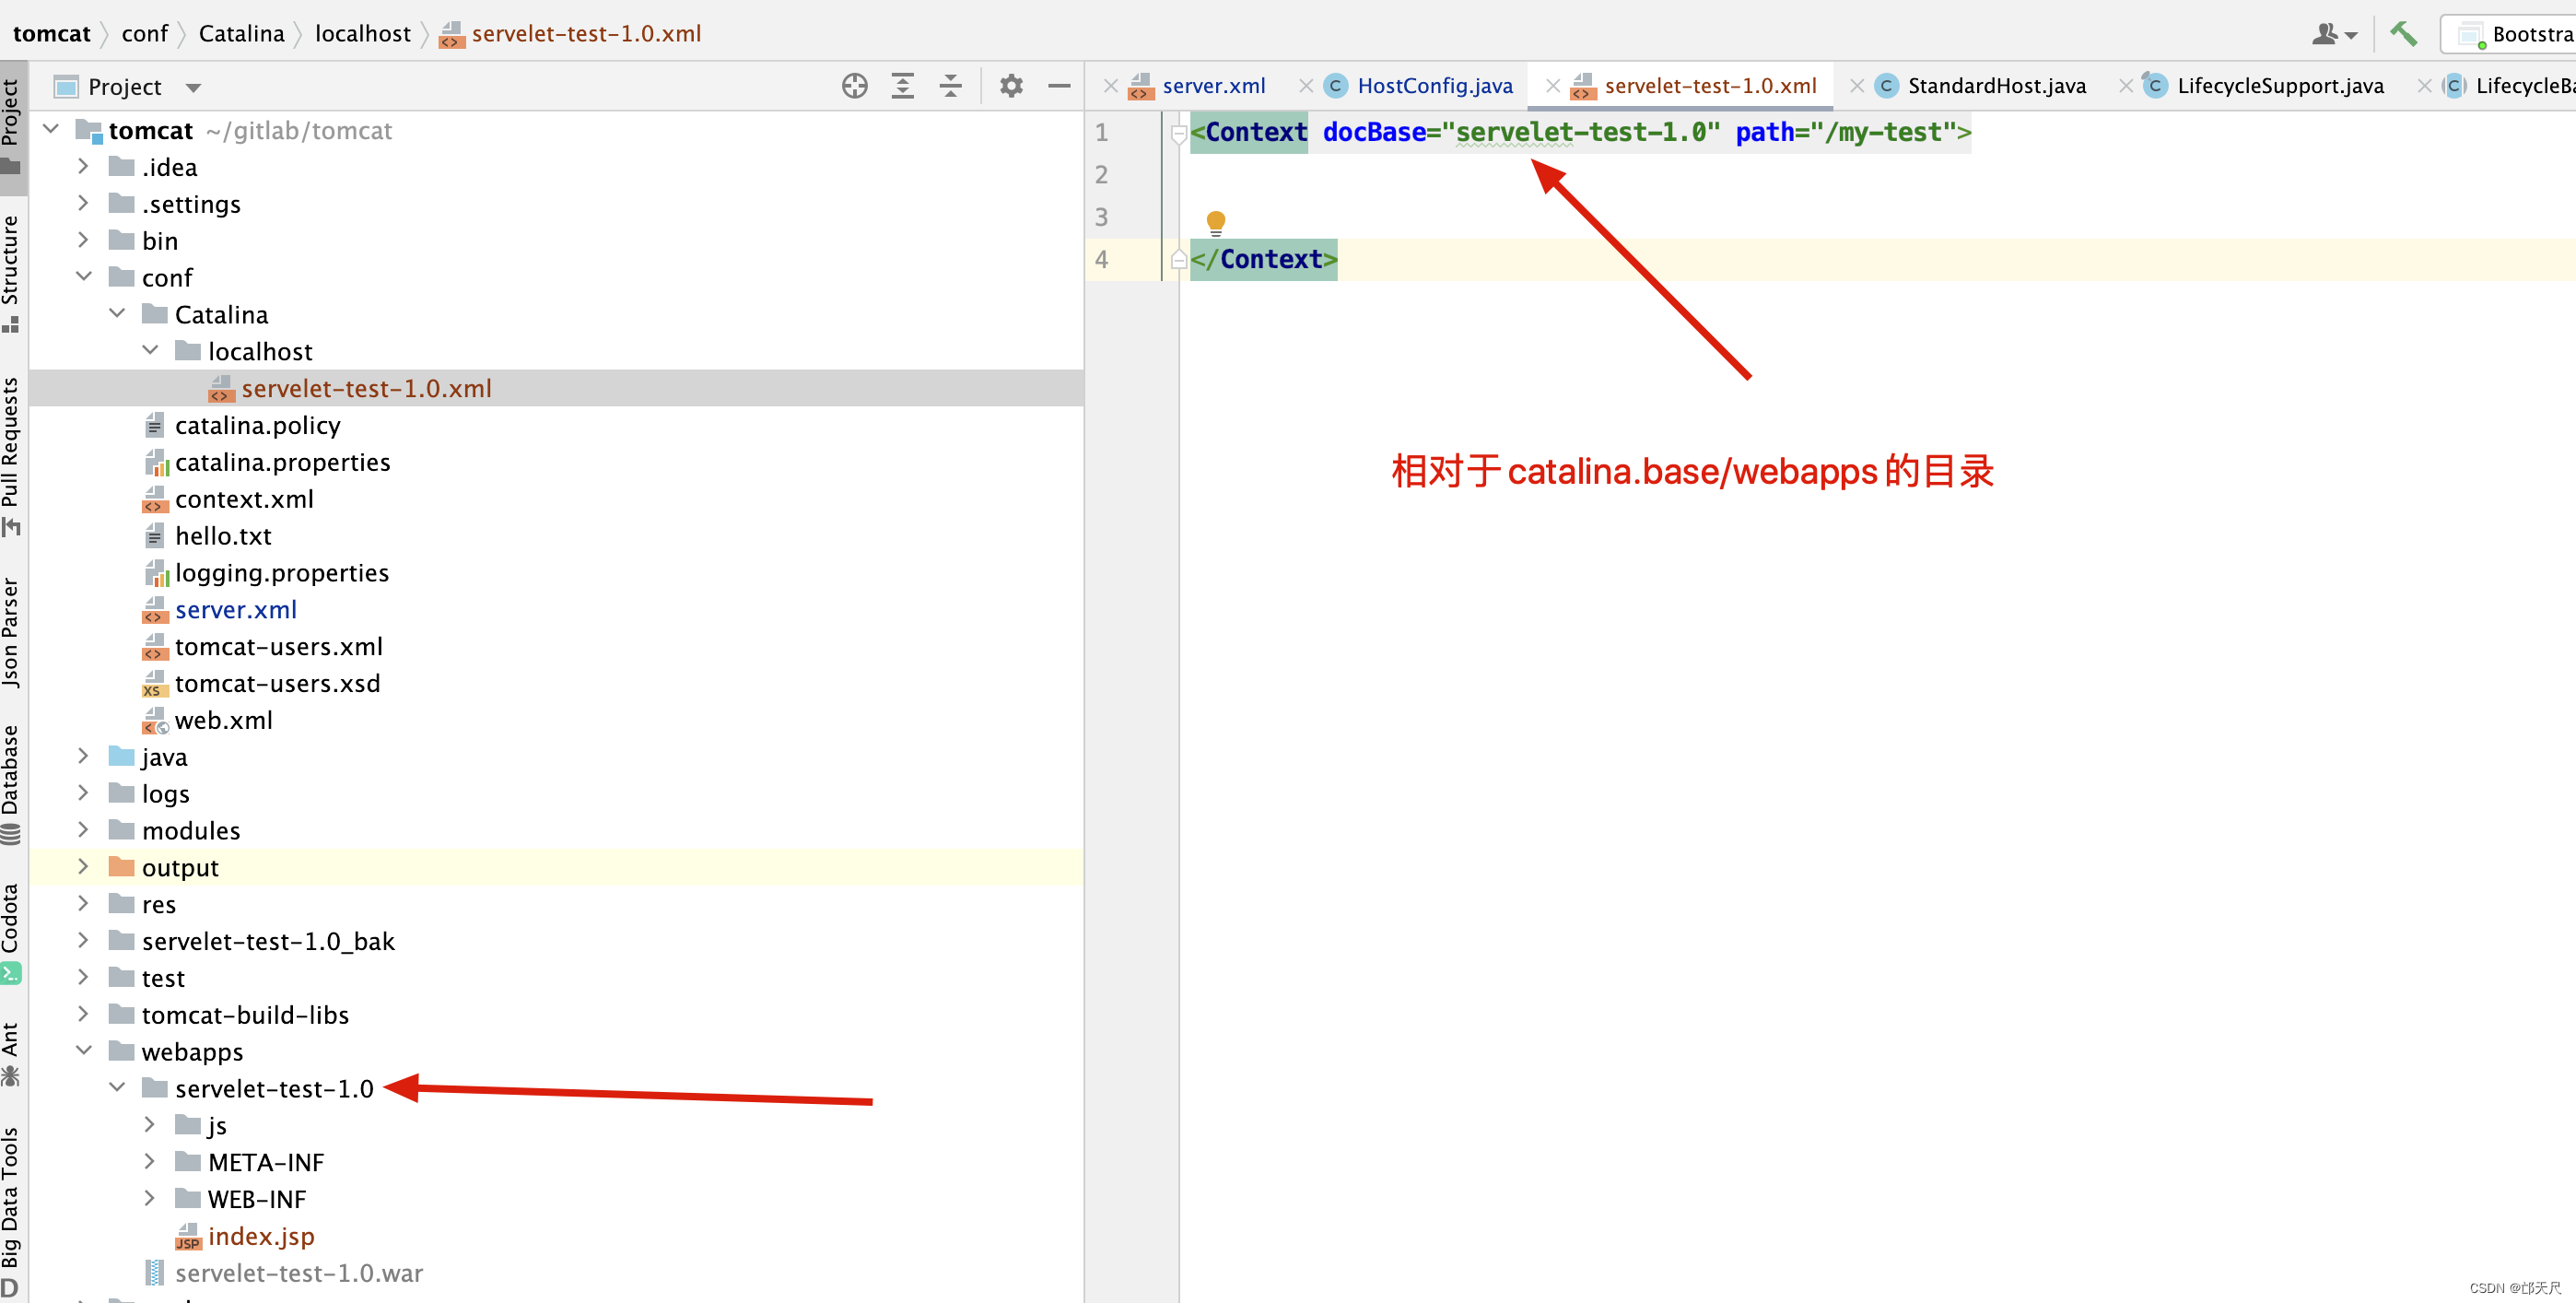Click localhost in the breadcrumb path

[x=363, y=34]
